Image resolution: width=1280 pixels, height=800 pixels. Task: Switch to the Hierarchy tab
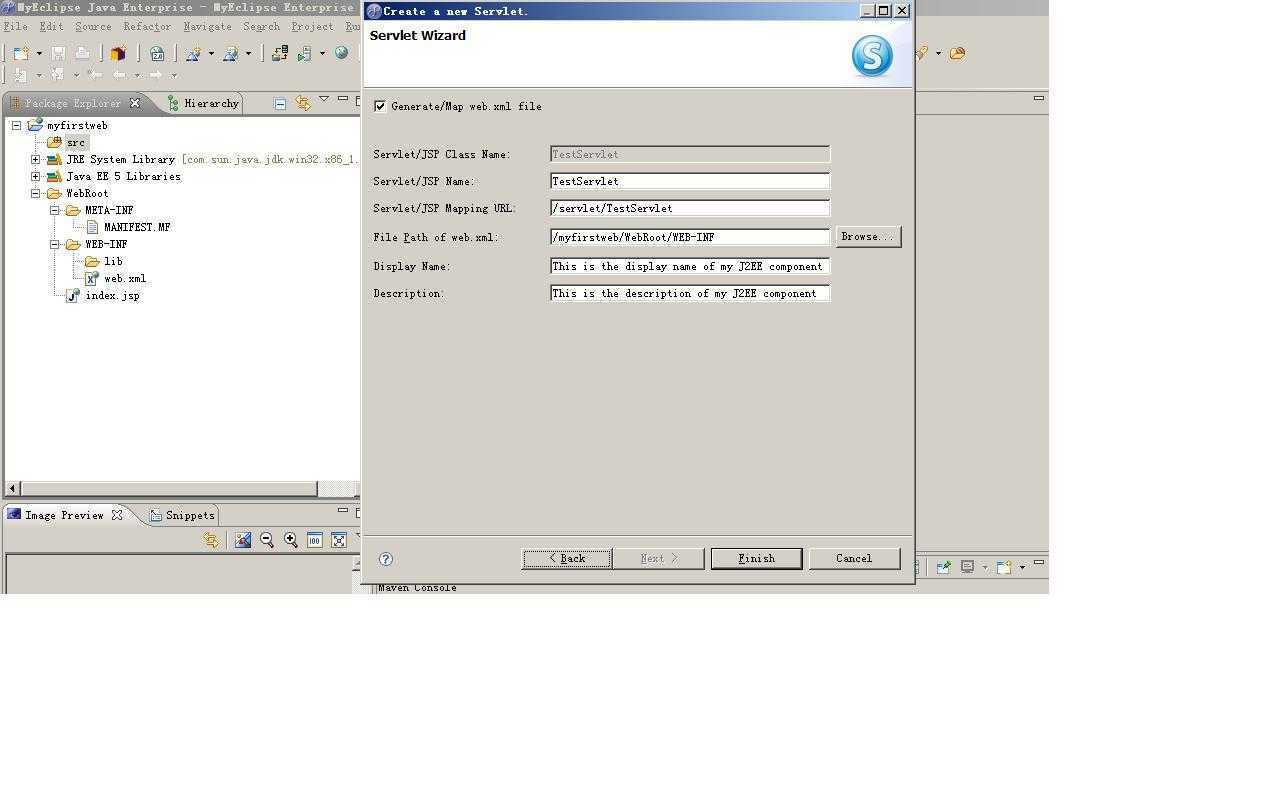coord(204,103)
